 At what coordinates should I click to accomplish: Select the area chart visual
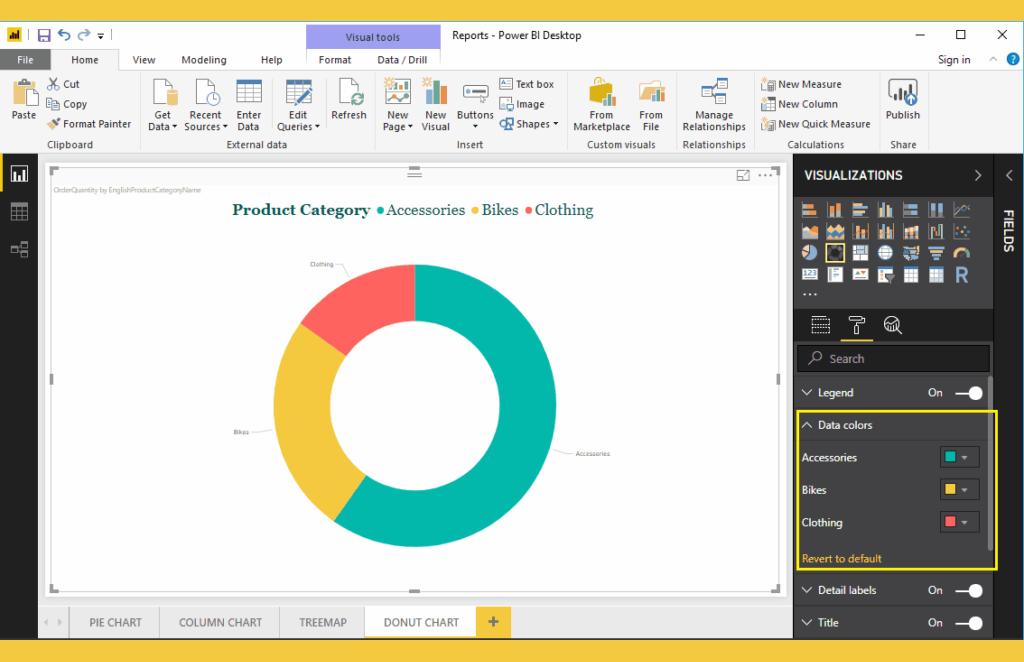[x=809, y=231]
